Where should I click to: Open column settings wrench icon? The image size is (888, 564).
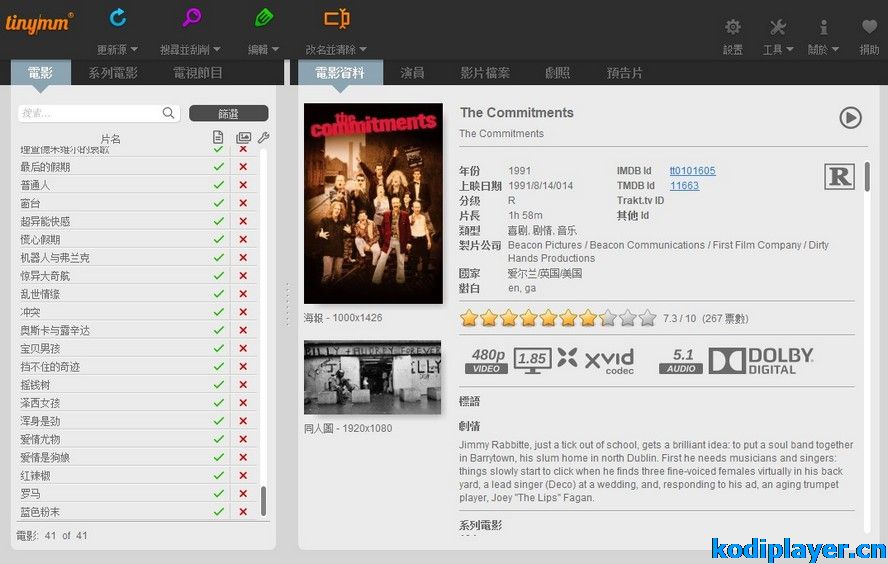(x=263, y=137)
